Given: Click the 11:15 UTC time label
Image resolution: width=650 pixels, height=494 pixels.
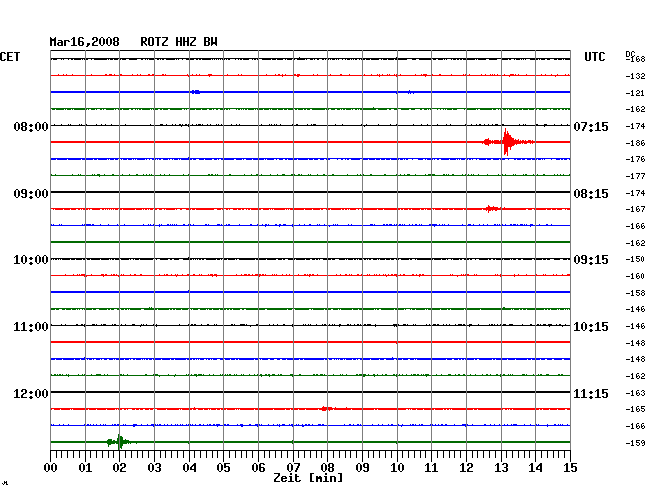Looking at the screenshot, I should point(591,393).
